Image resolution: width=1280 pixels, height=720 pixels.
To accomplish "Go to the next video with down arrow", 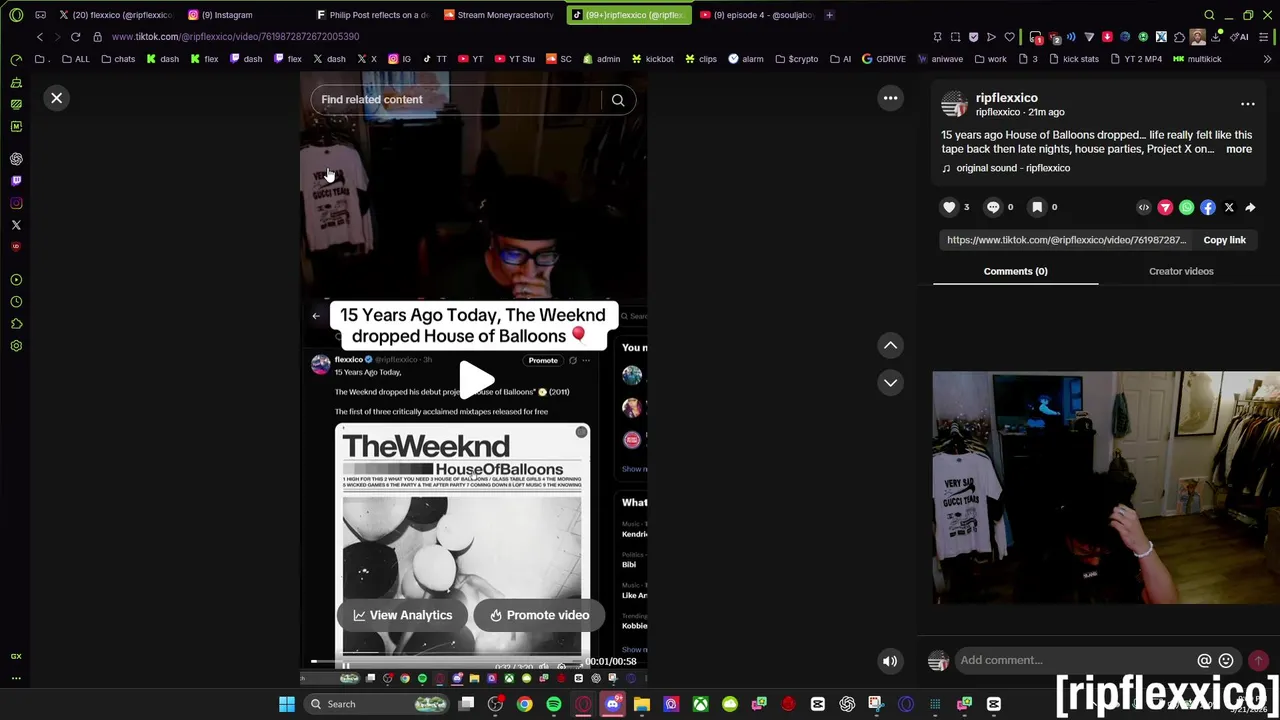I will 890,383.
